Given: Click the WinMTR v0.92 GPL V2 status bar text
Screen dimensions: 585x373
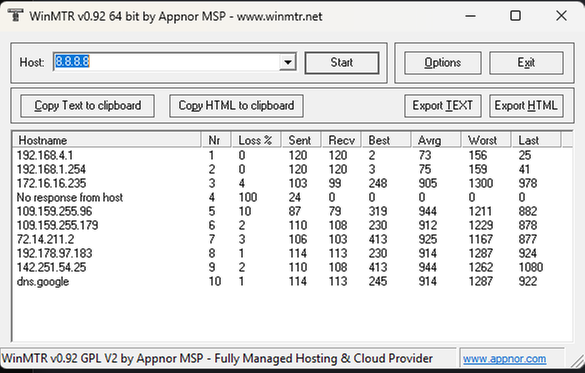Looking at the screenshot, I should pos(217,359).
